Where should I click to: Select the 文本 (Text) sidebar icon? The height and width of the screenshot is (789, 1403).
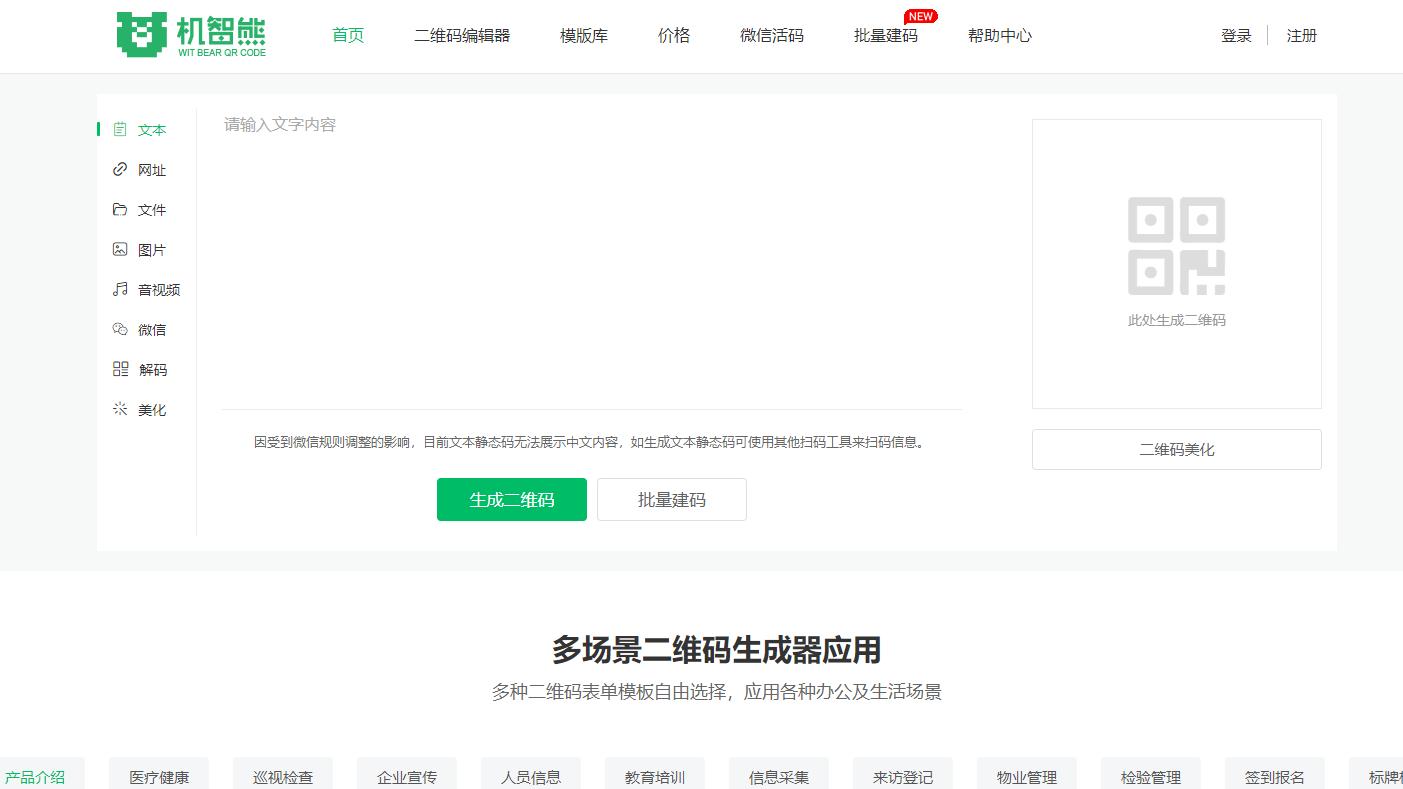[119, 129]
